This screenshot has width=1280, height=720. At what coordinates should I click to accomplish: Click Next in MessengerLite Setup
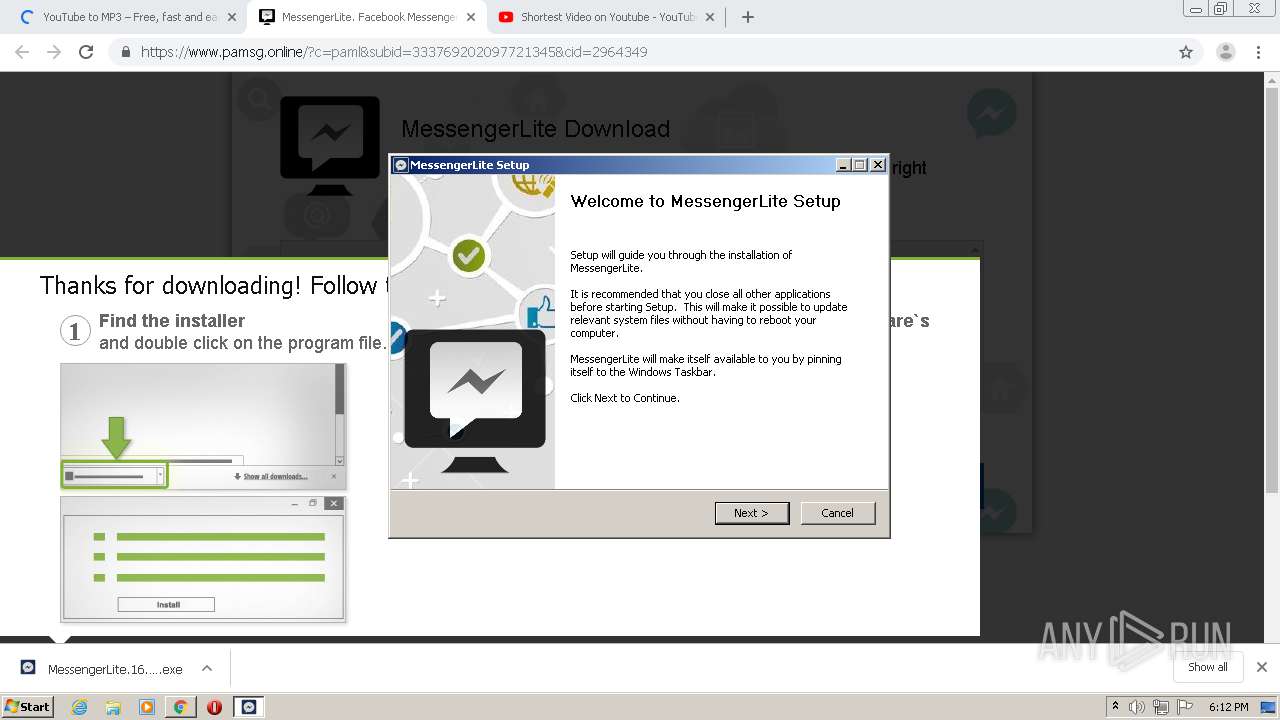(x=752, y=513)
